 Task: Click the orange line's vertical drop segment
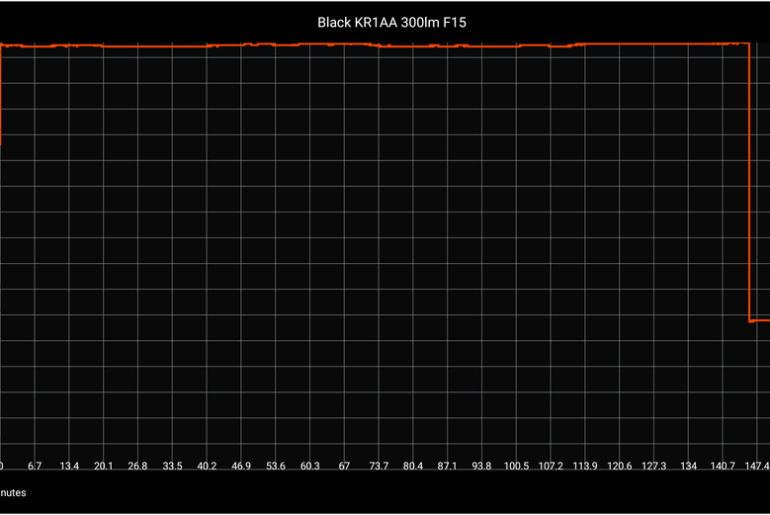point(749,182)
